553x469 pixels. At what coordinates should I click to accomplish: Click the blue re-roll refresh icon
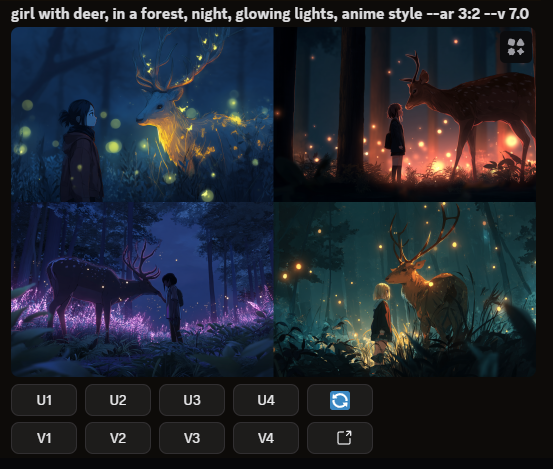(340, 400)
